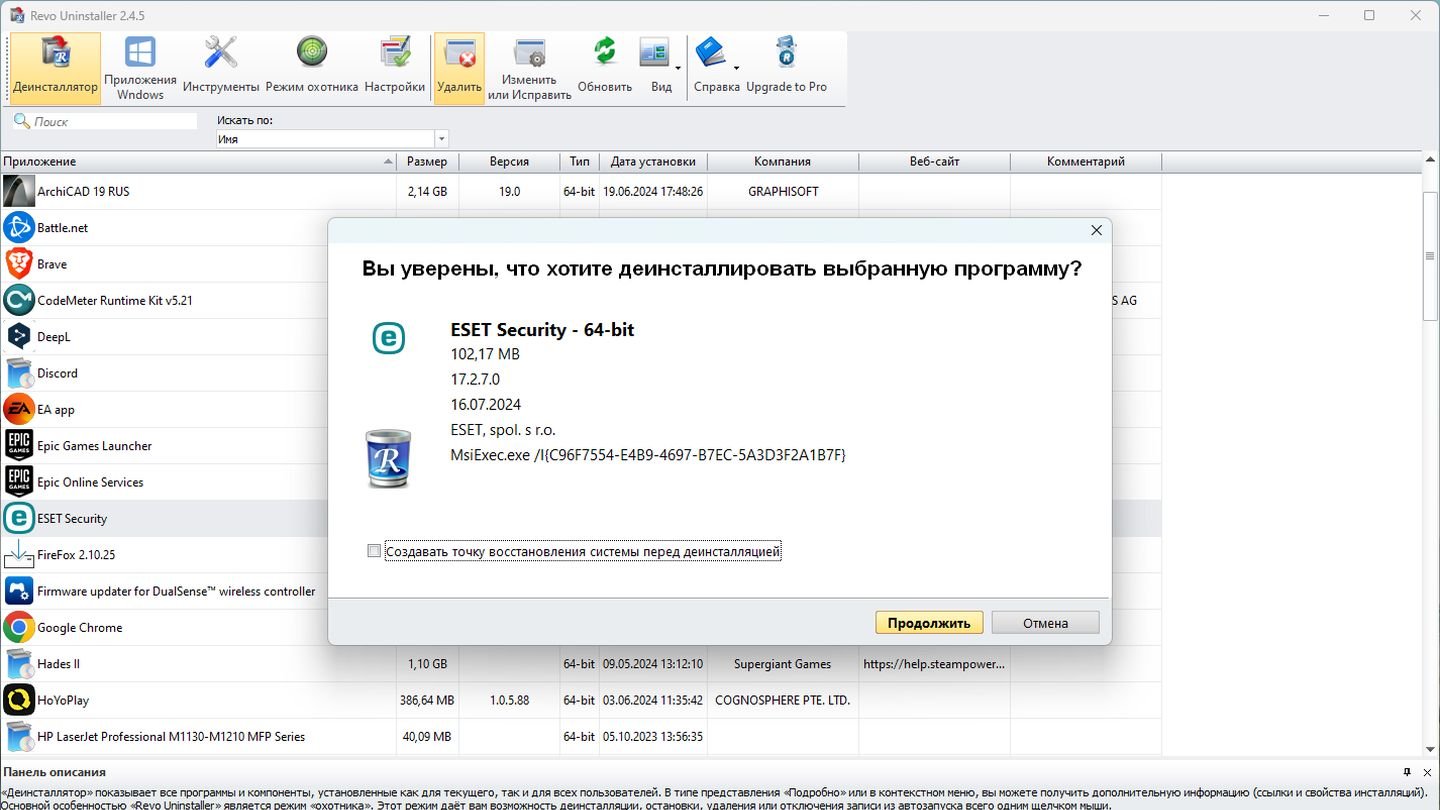
Task: Click the Firmware updater DualSense icon
Action: tap(19, 591)
